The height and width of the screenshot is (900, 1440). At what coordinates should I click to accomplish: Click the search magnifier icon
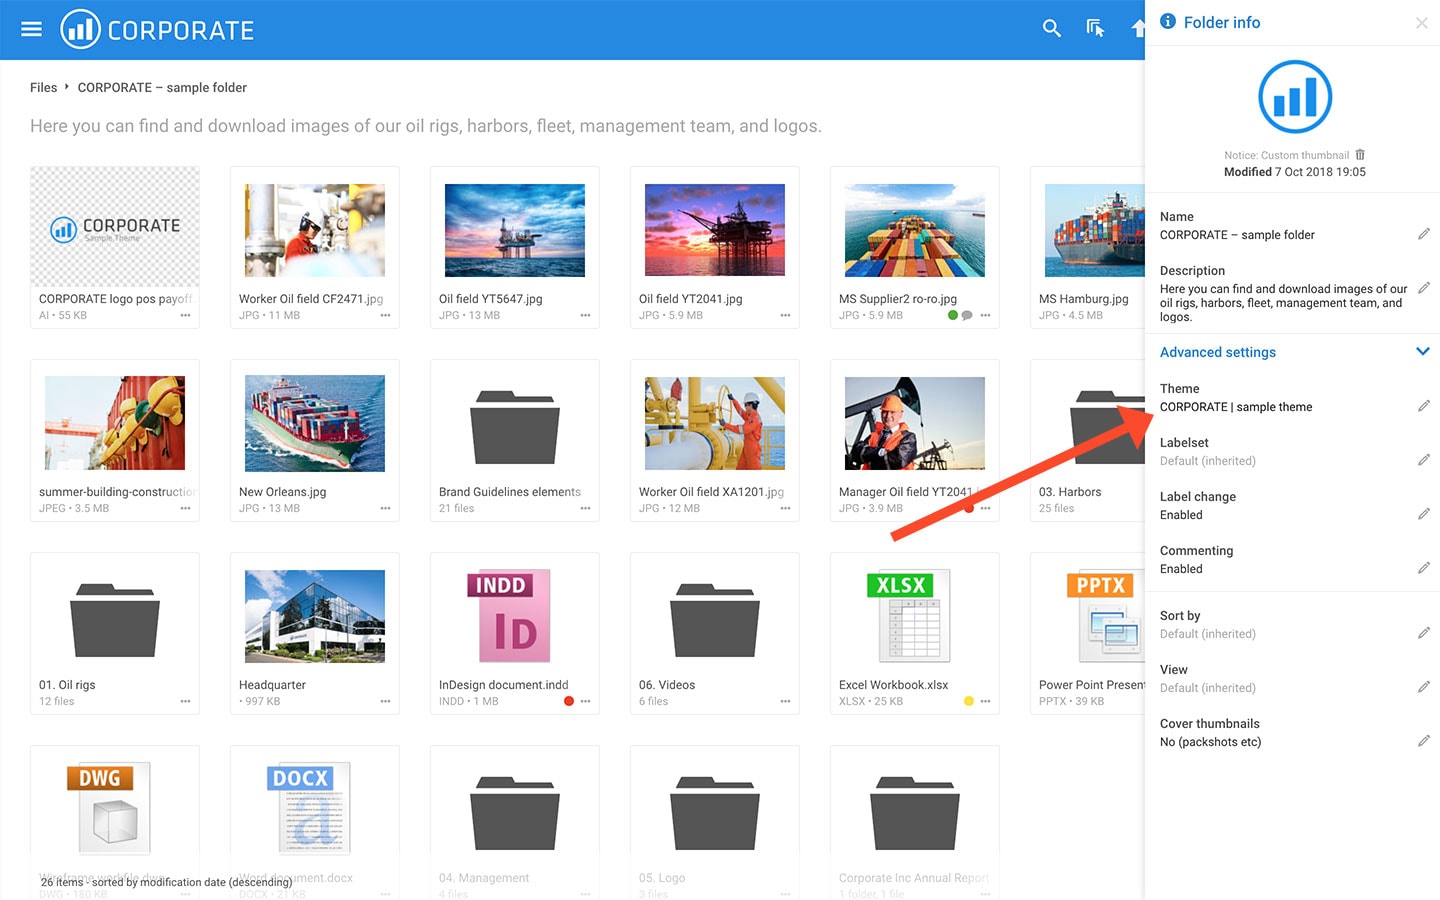tap(1051, 29)
